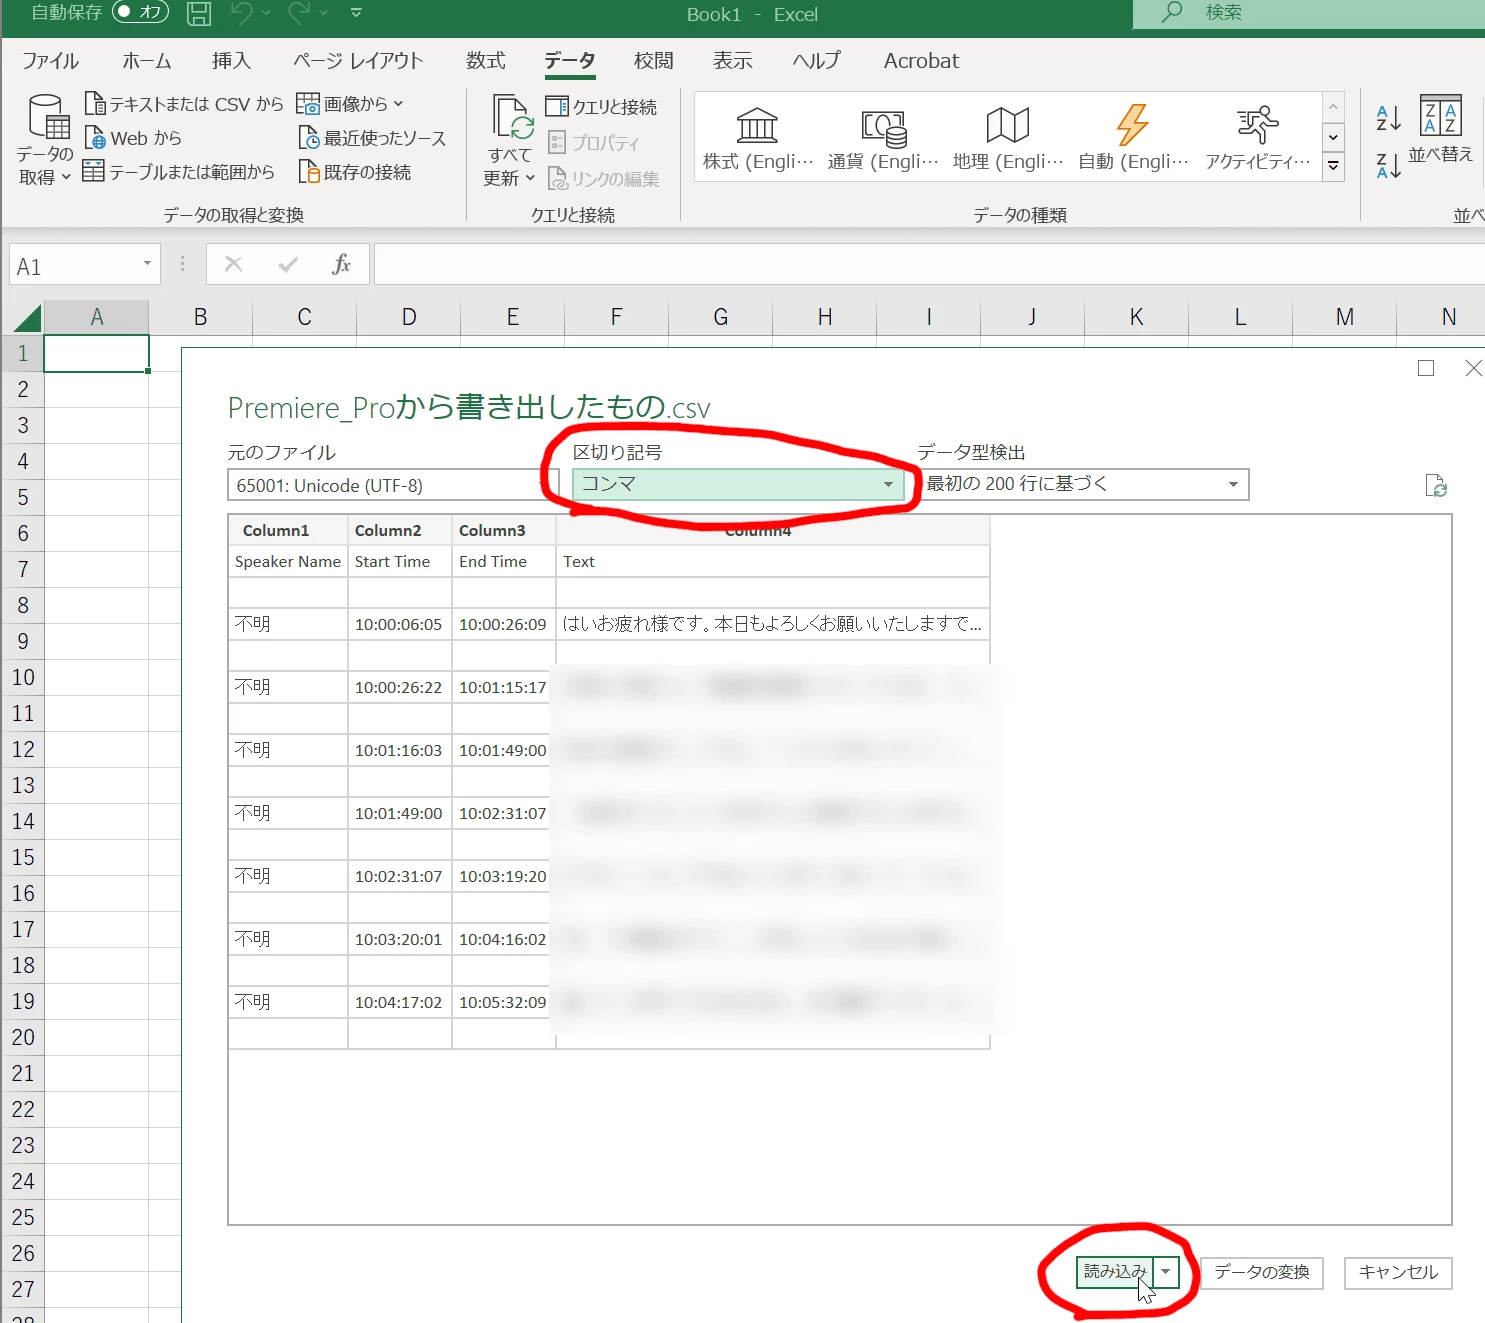Switch to the 挿入 tab
The width and height of the screenshot is (1485, 1323).
231,61
